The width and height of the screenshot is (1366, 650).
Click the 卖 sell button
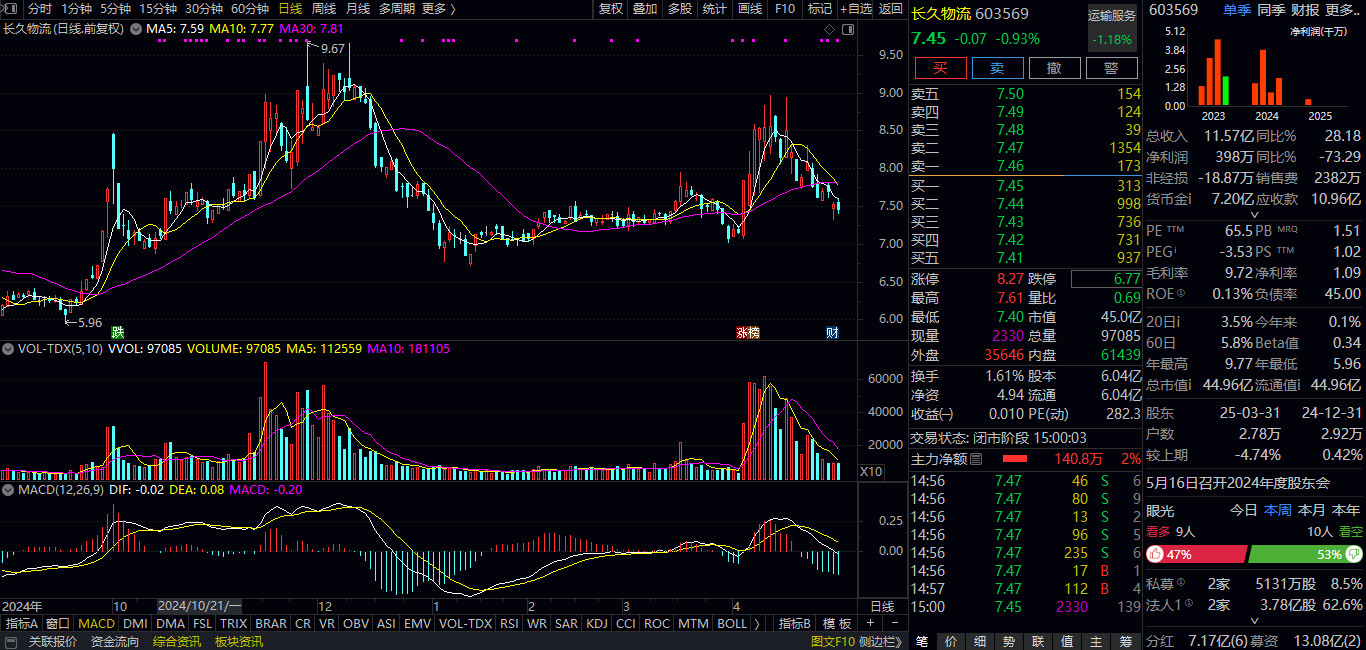click(997, 68)
